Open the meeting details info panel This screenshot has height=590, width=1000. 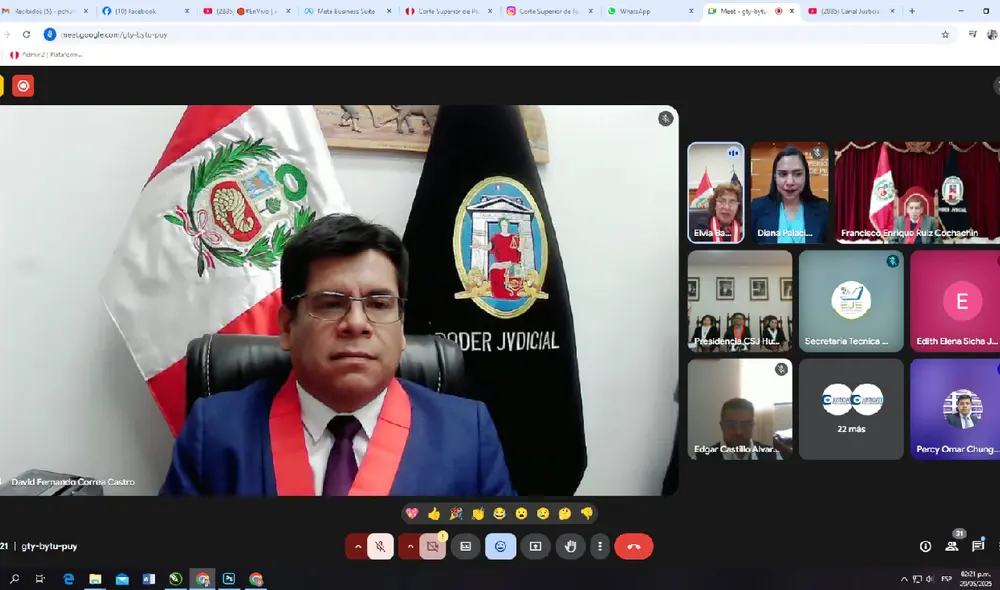[925, 546]
